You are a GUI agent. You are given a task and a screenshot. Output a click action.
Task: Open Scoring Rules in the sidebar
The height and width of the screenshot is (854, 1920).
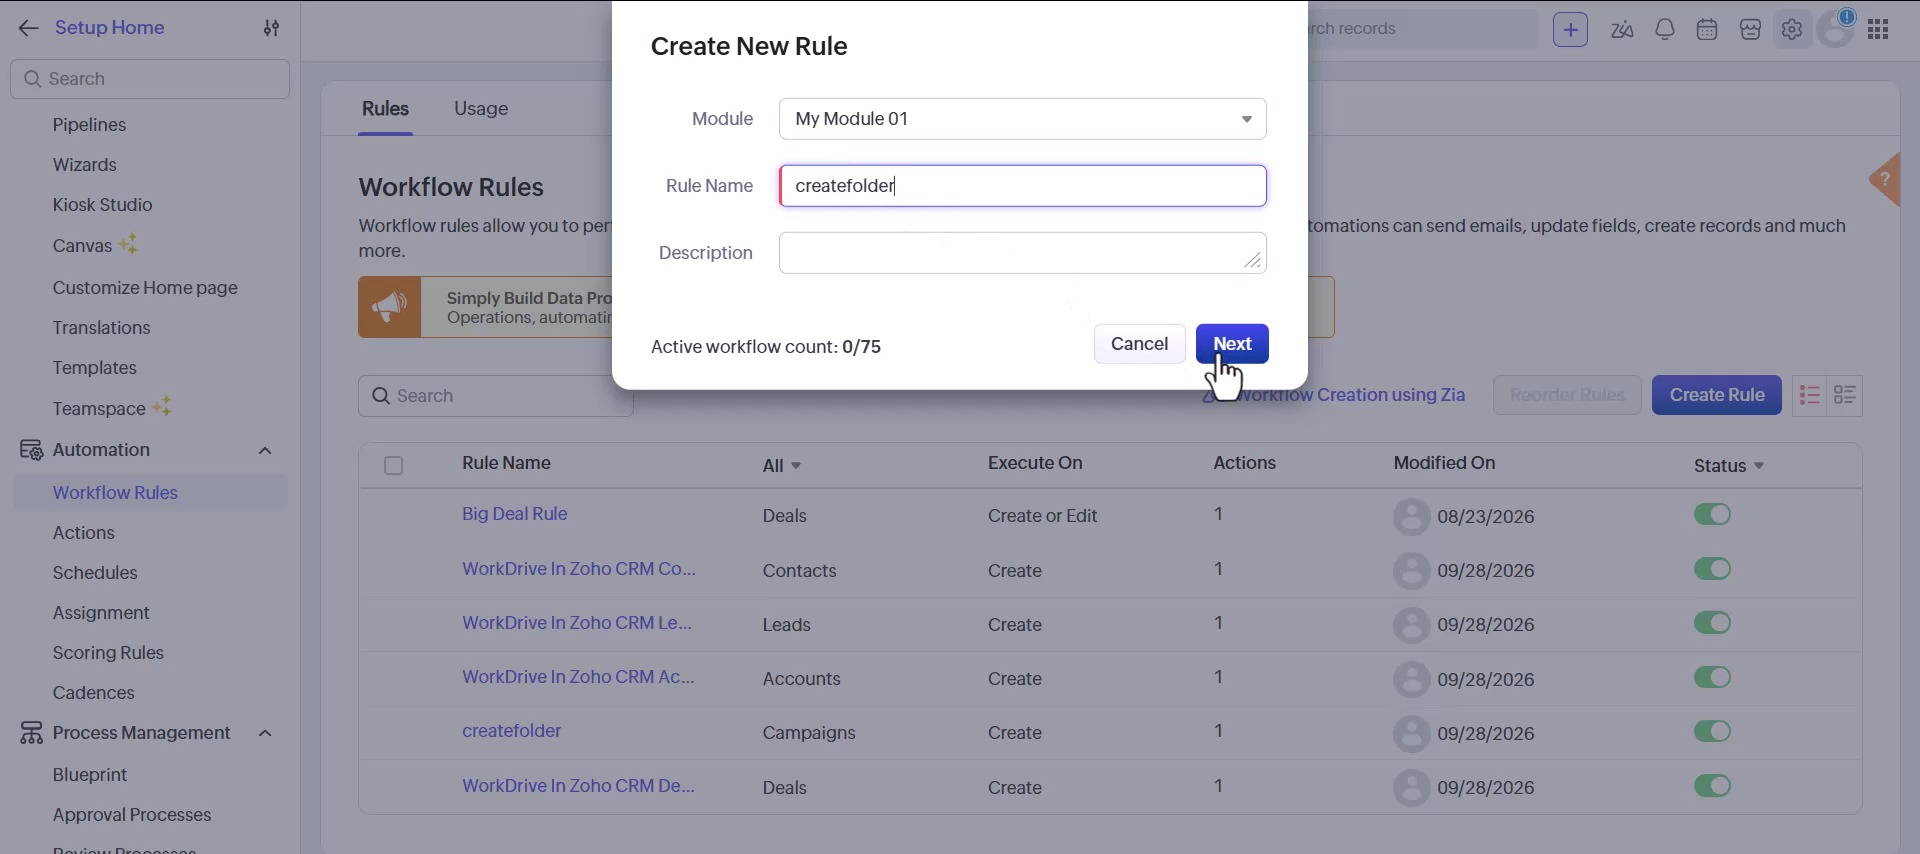(x=108, y=653)
